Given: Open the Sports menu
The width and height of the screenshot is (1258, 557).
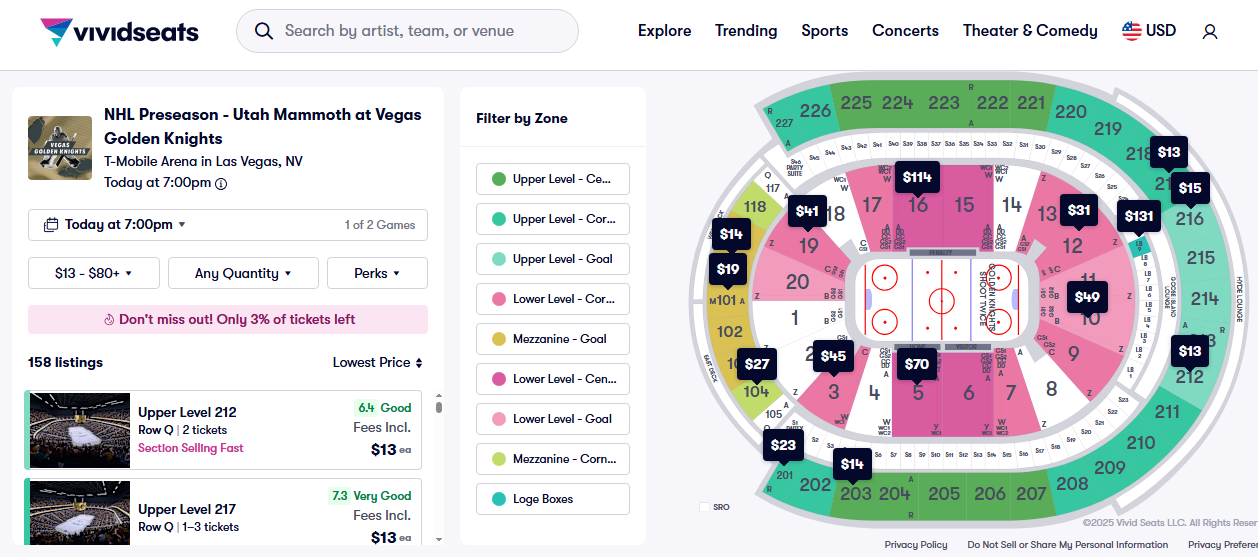Looking at the screenshot, I should pyautogui.click(x=824, y=31).
